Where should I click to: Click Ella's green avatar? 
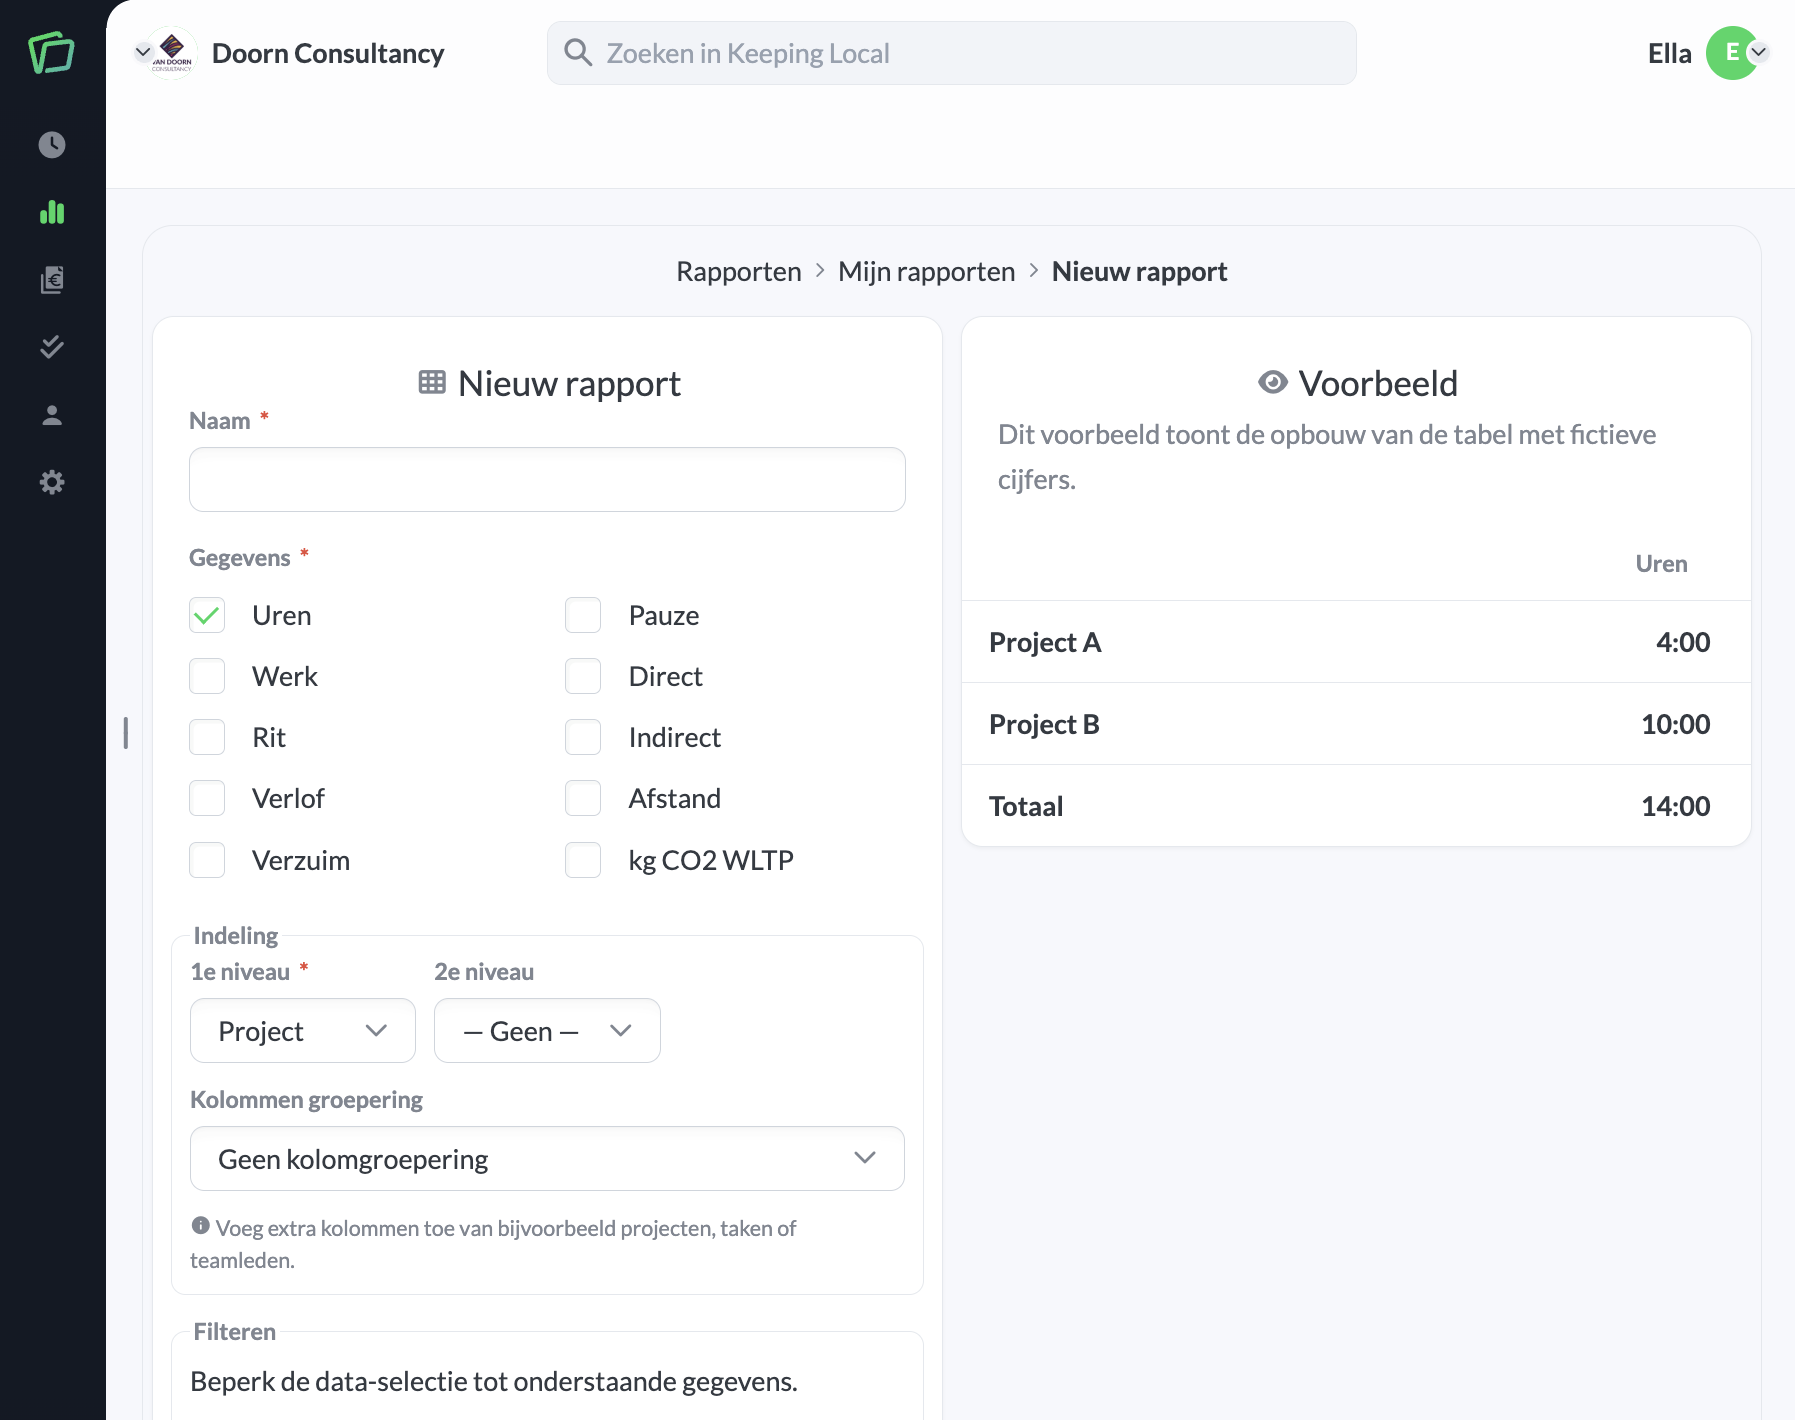(x=1731, y=53)
